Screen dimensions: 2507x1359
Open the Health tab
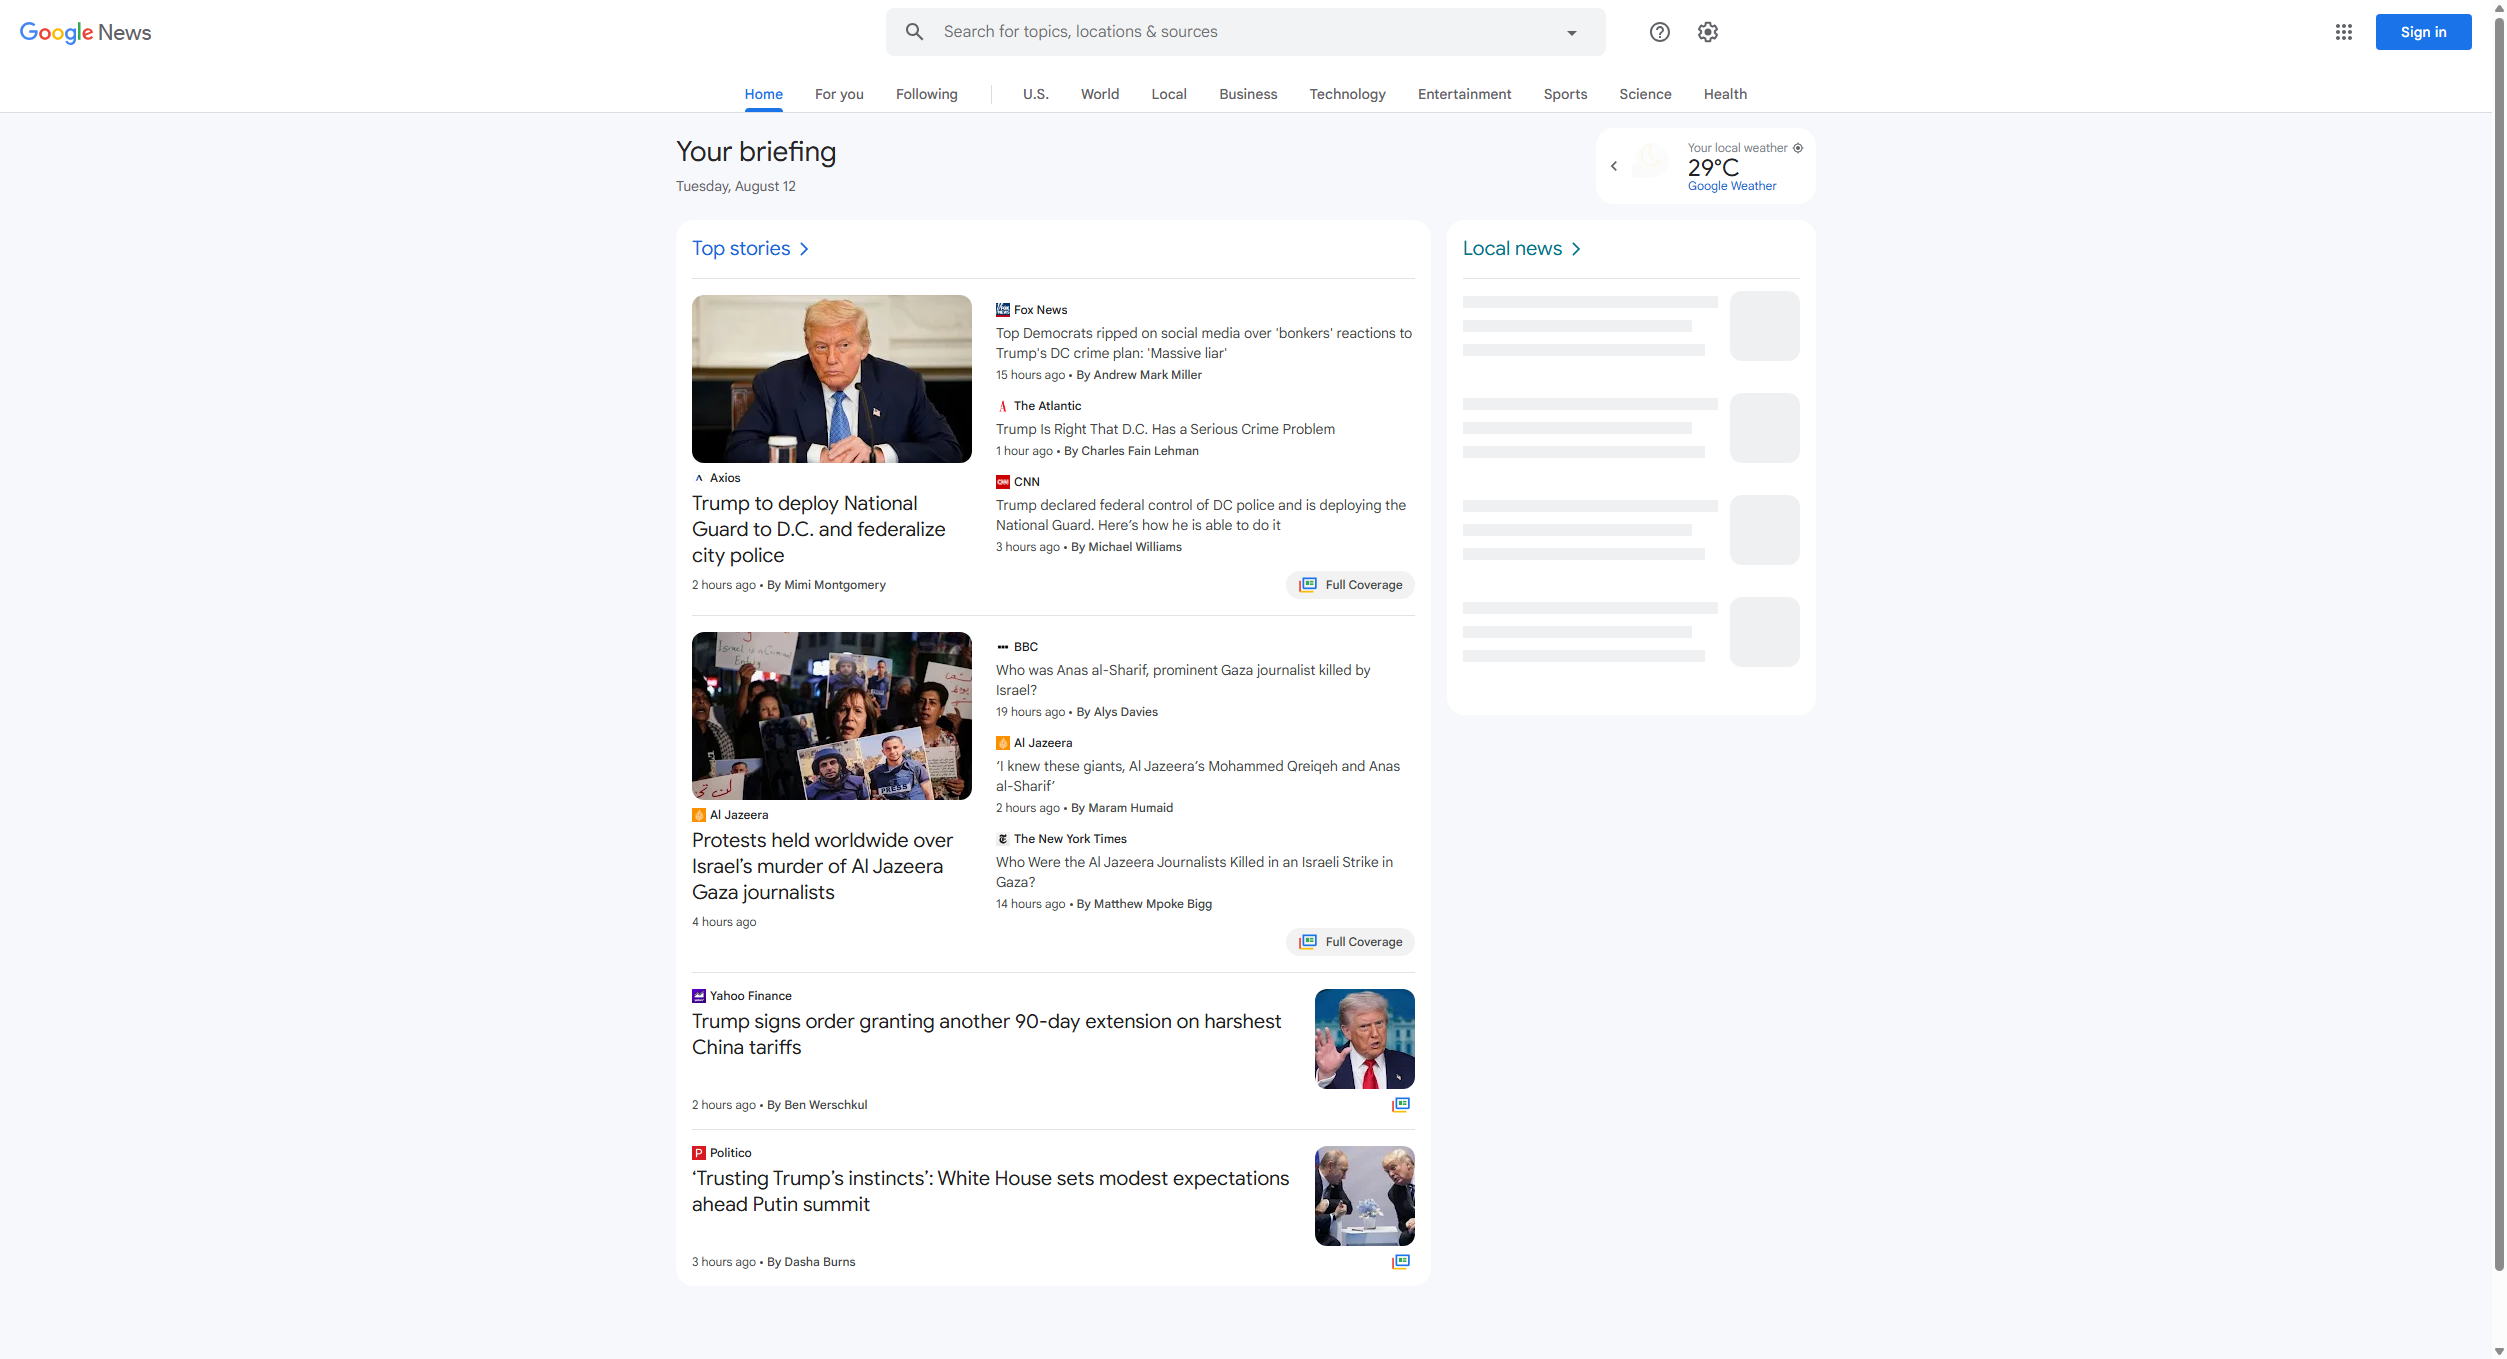(x=1724, y=94)
